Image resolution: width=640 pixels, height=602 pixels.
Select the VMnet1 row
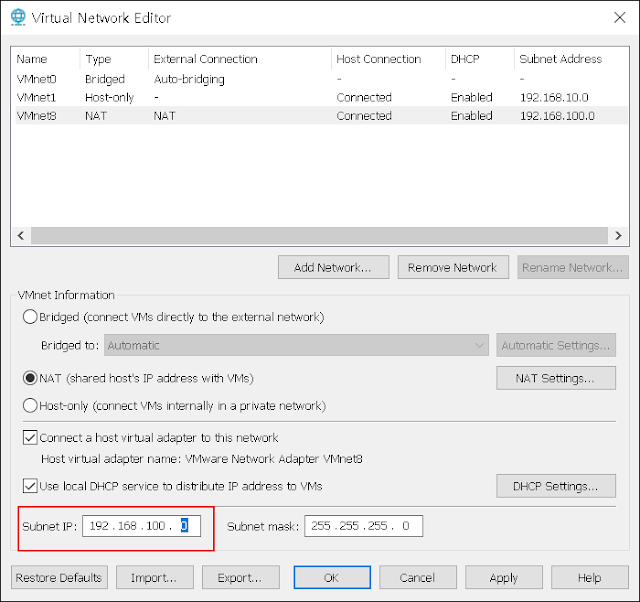pos(321,97)
